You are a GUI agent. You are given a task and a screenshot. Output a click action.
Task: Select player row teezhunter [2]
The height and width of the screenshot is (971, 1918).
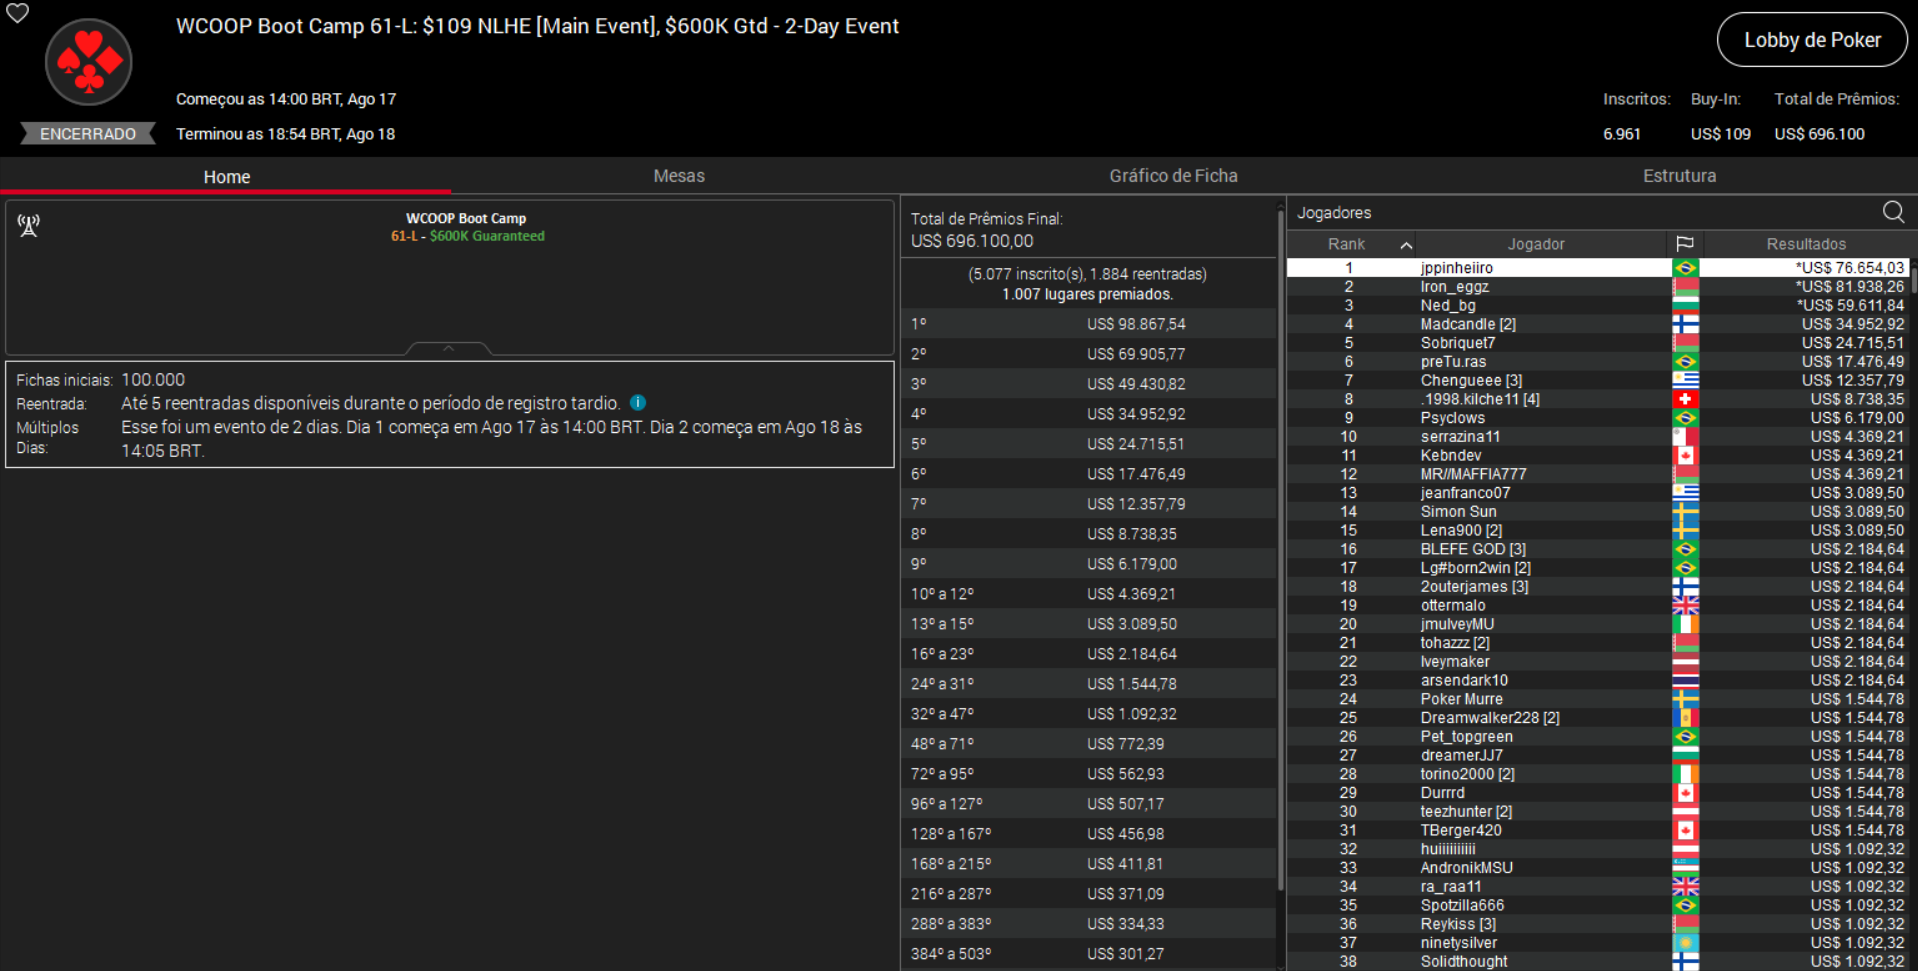(x=1597, y=812)
